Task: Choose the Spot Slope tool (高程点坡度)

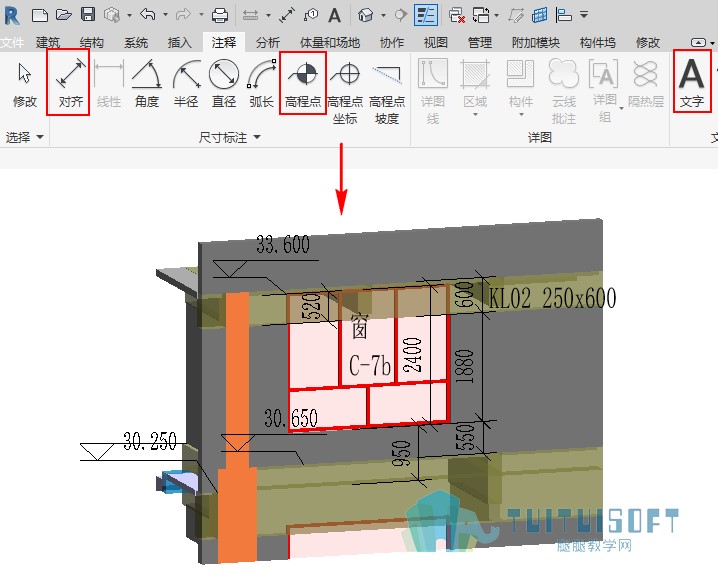Action: 387,91
